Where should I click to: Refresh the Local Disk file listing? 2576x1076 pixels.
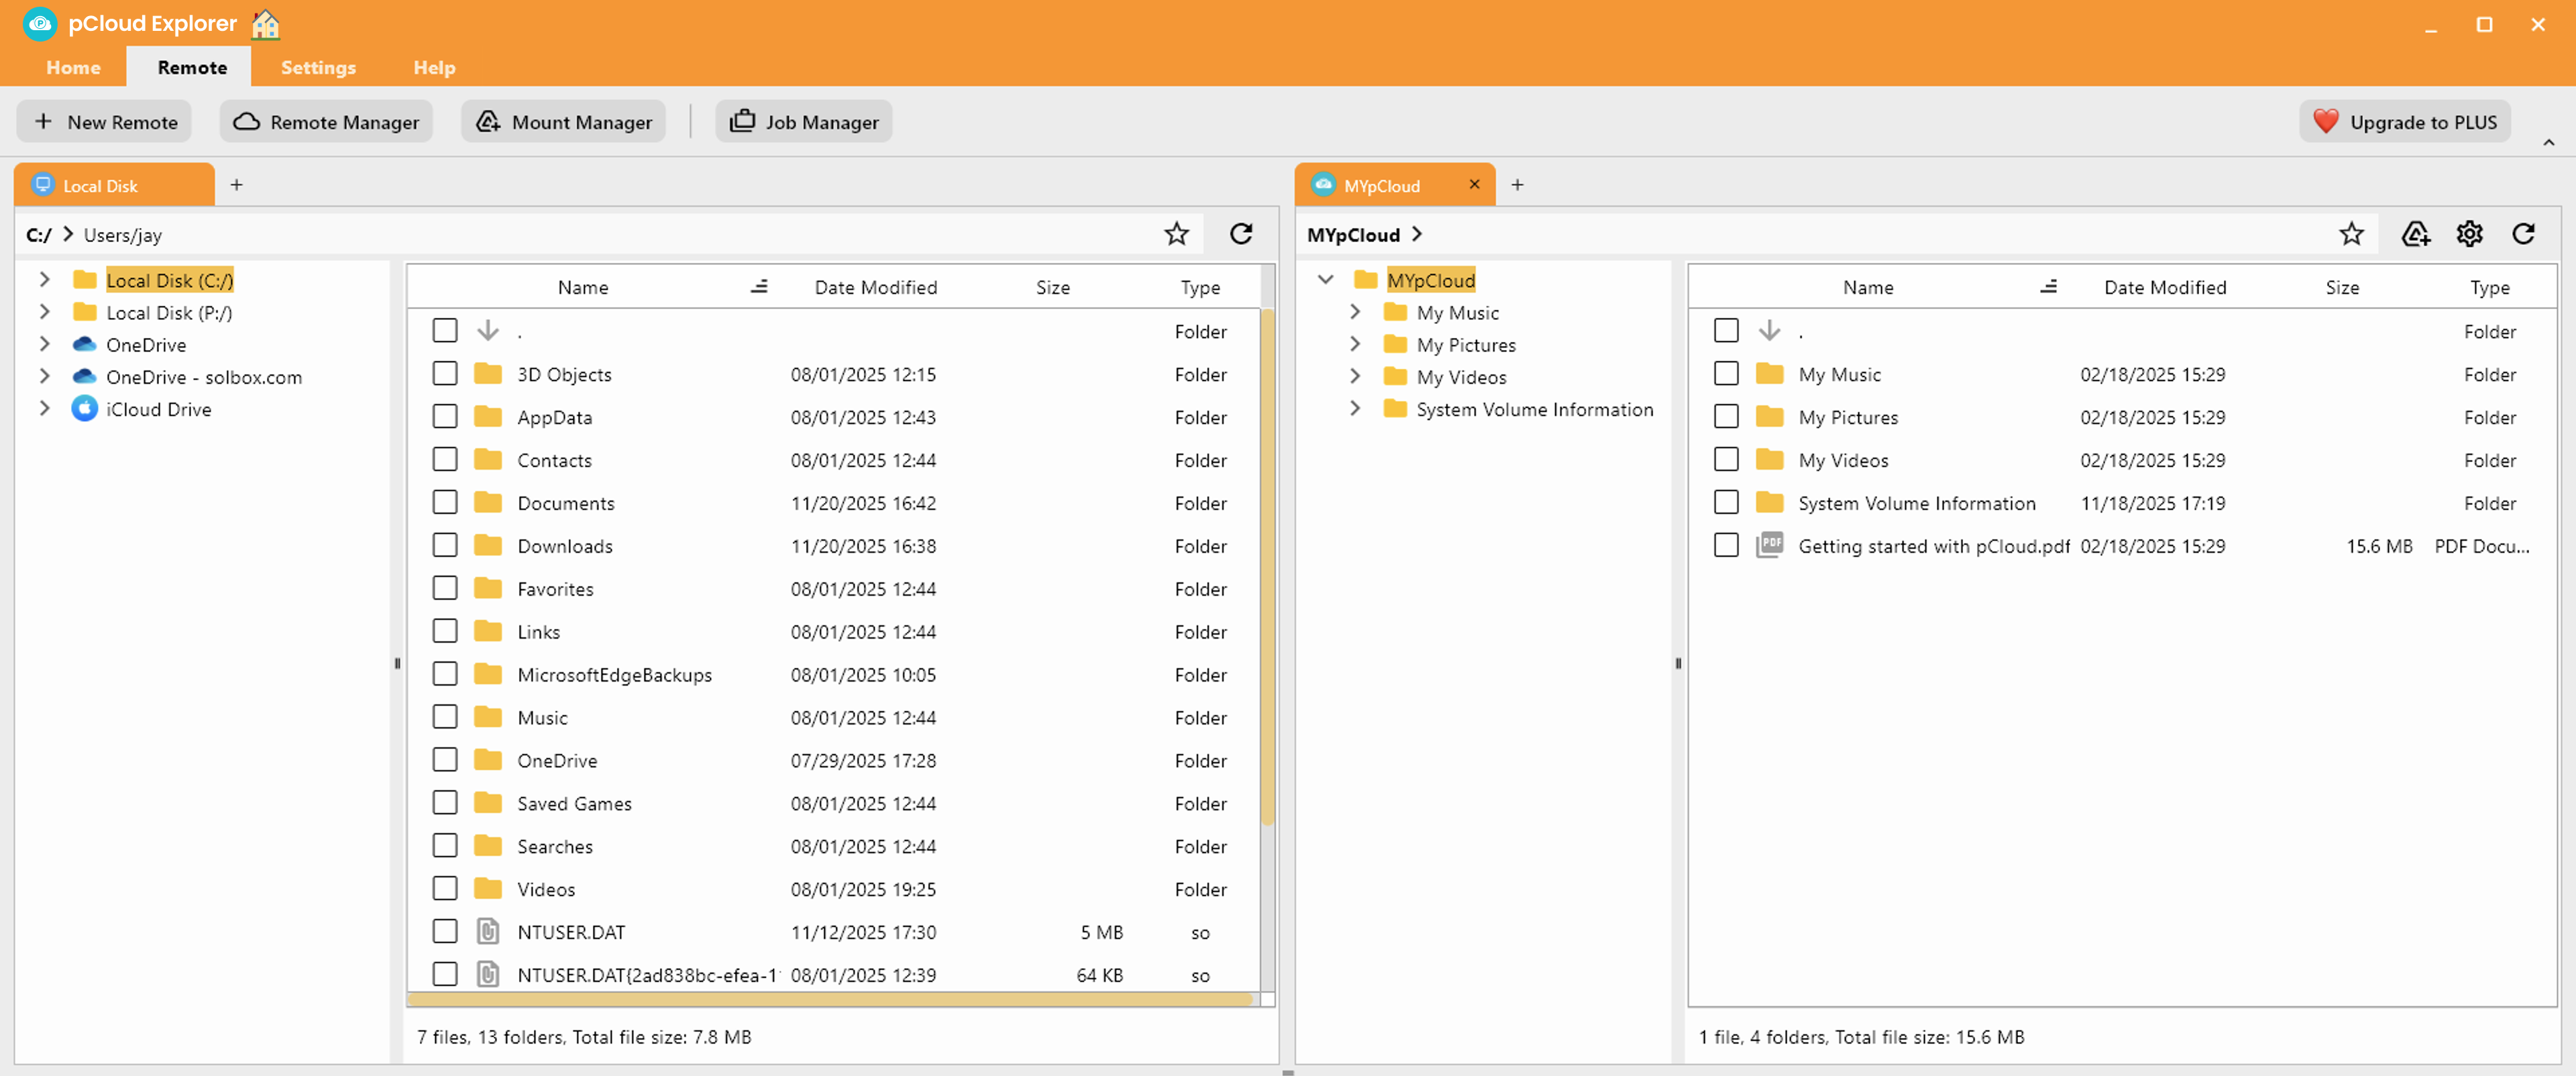[1241, 233]
